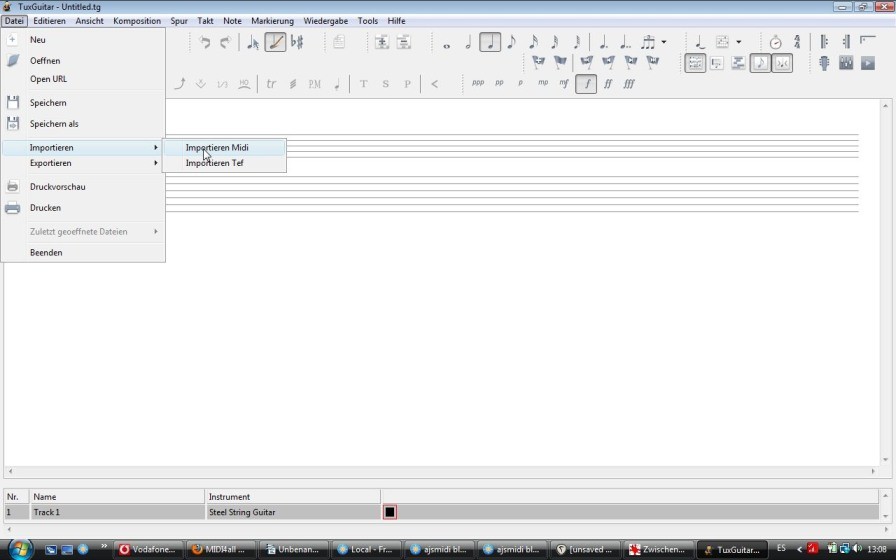The height and width of the screenshot is (560, 896).
Task: Select Oeffnen in the Datei menu
Action: click(x=83, y=61)
